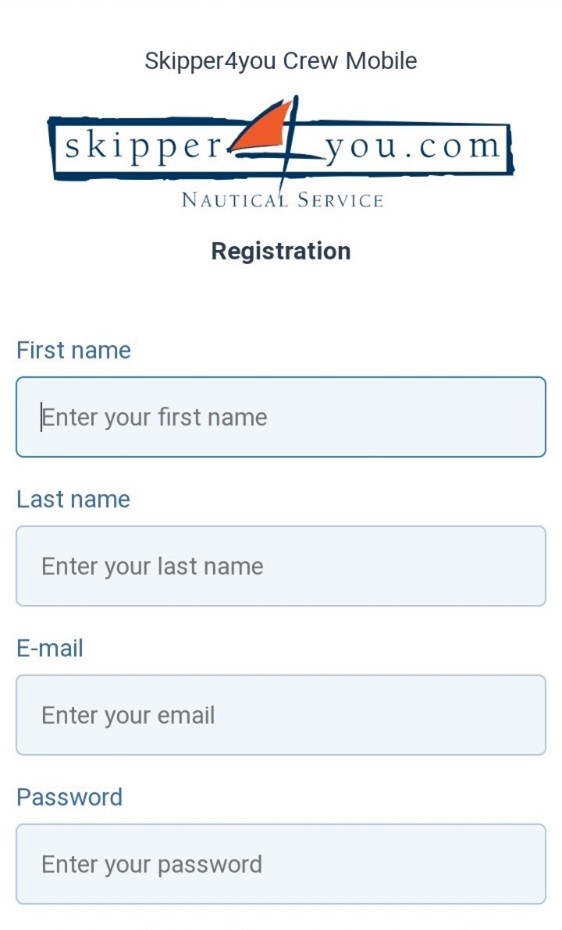Click the word "Nautical" under the logo
This screenshot has width=562, height=930.
click(235, 200)
